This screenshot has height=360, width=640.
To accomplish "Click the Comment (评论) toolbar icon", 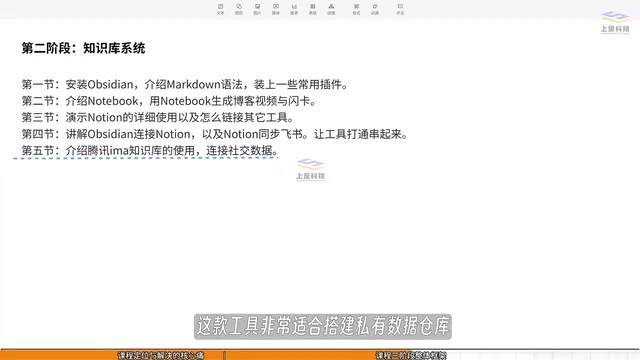I will pyautogui.click(x=400, y=9).
